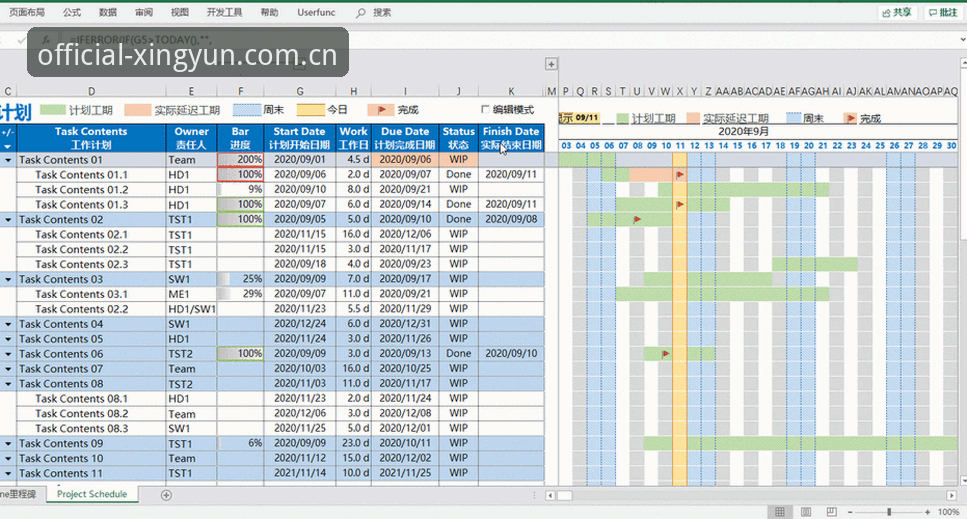Add a new sheet with the plus icon
The image size is (967, 519).
(x=166, y=495)
